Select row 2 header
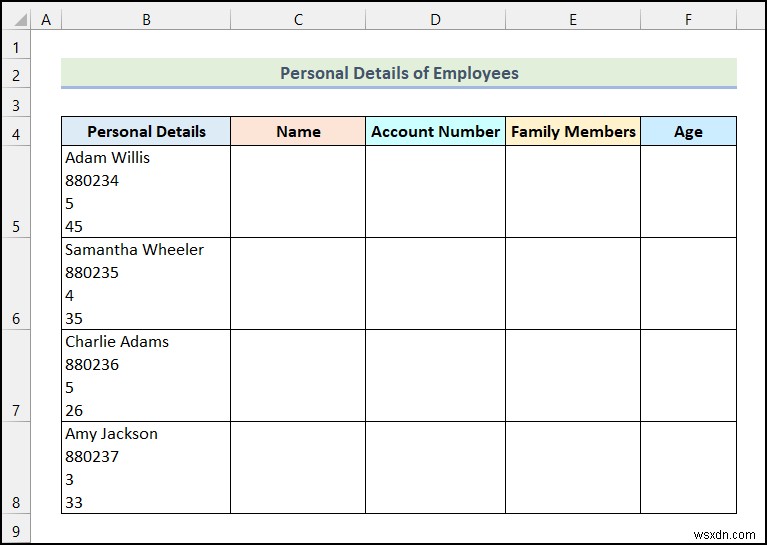The width and height of the screenshot is (767, 545). click(16, 75)
